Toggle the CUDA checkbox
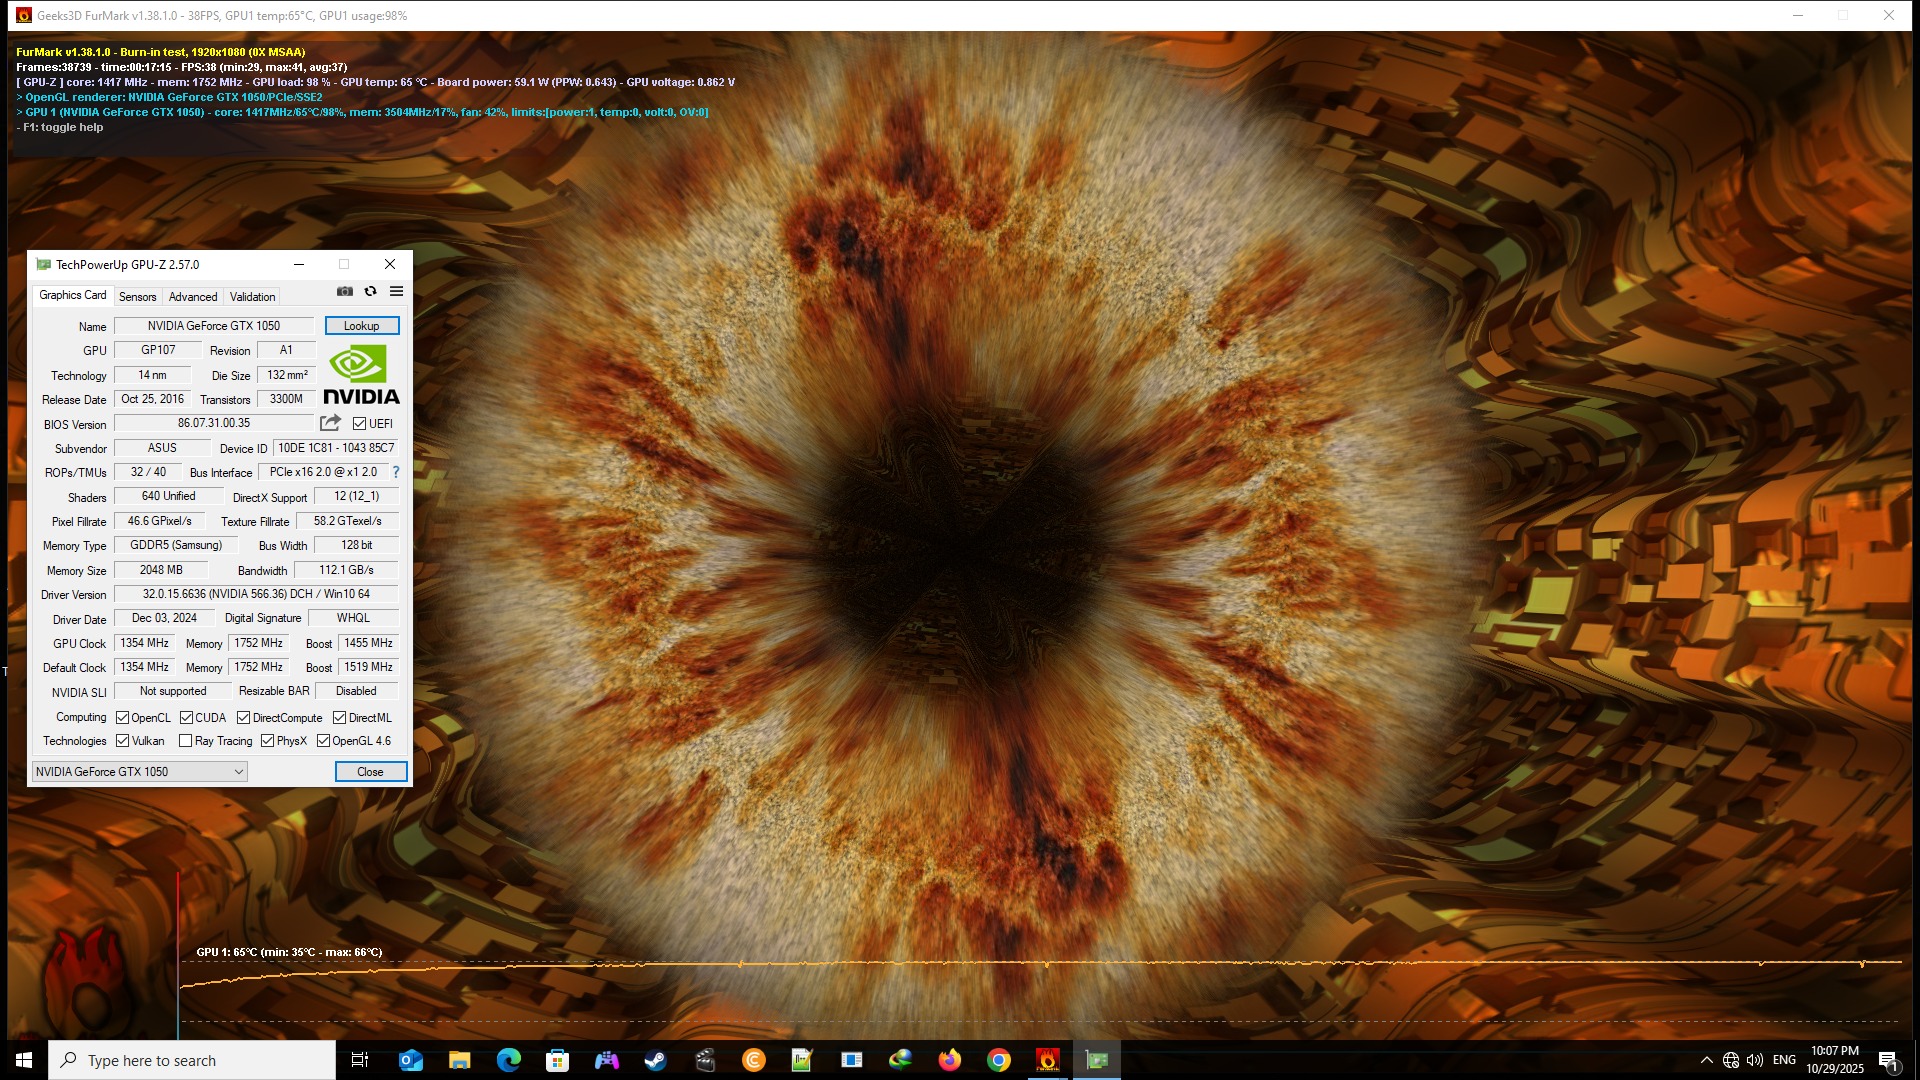The image size is (1920, 1080). [x=187, y=718]
